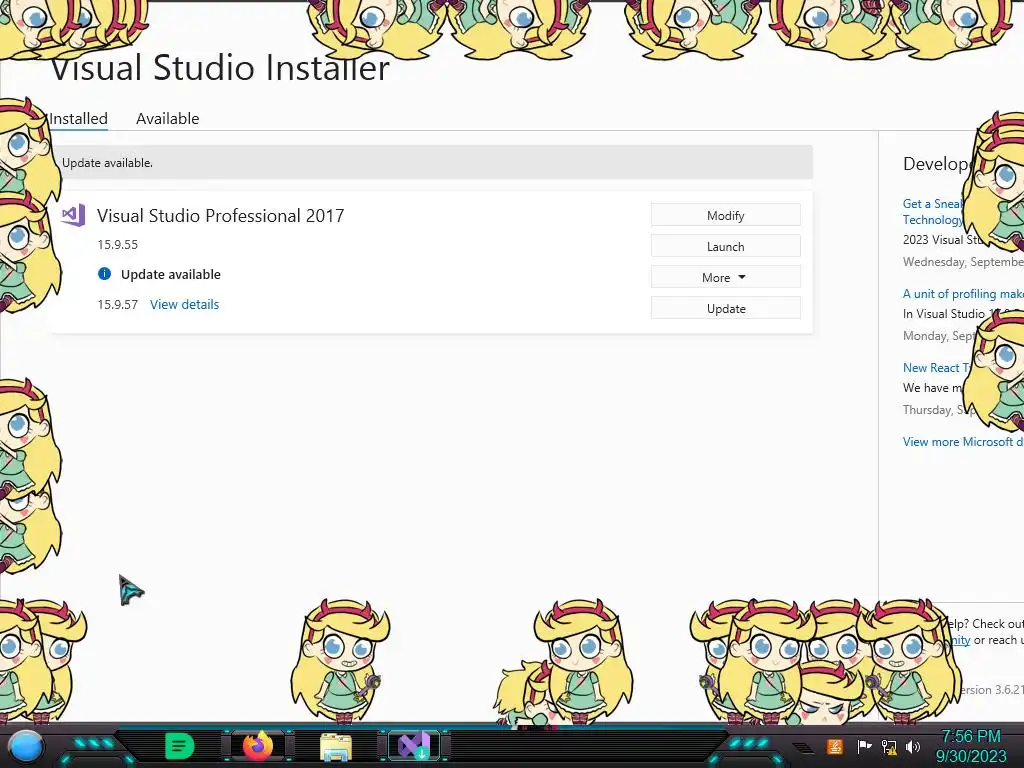Screen dimensions: 1024x768
Task: Click the Update available status text
Action: pos(170,274)
